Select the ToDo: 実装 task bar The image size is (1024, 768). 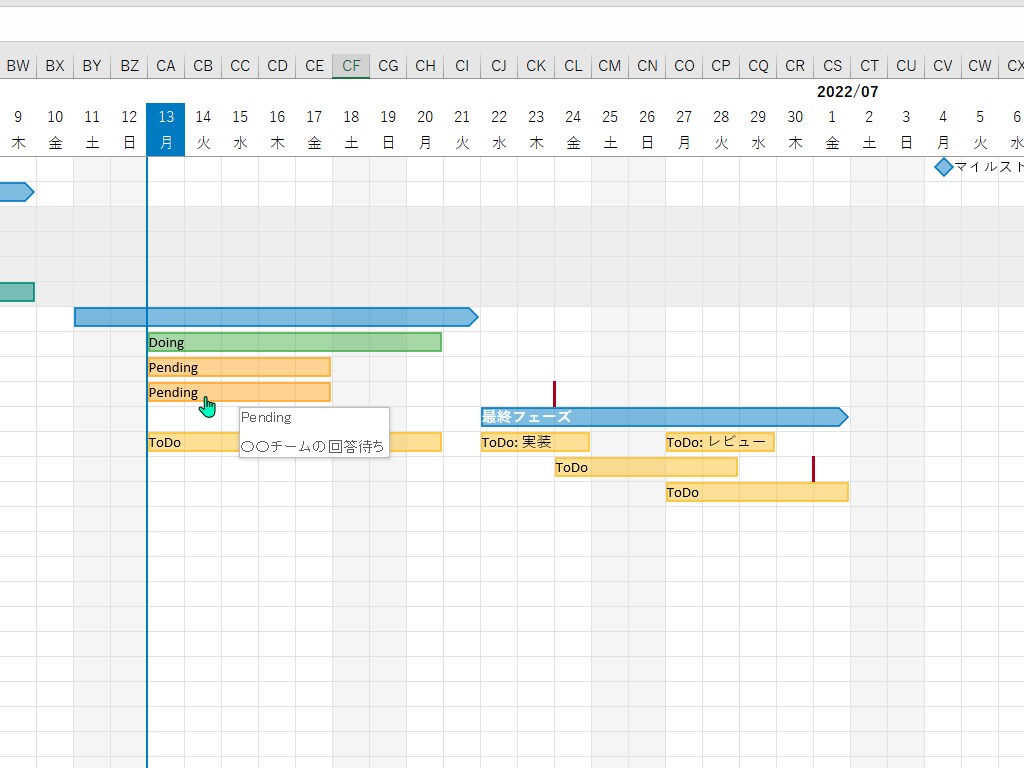pyautogui.click(x=535, y=442)
